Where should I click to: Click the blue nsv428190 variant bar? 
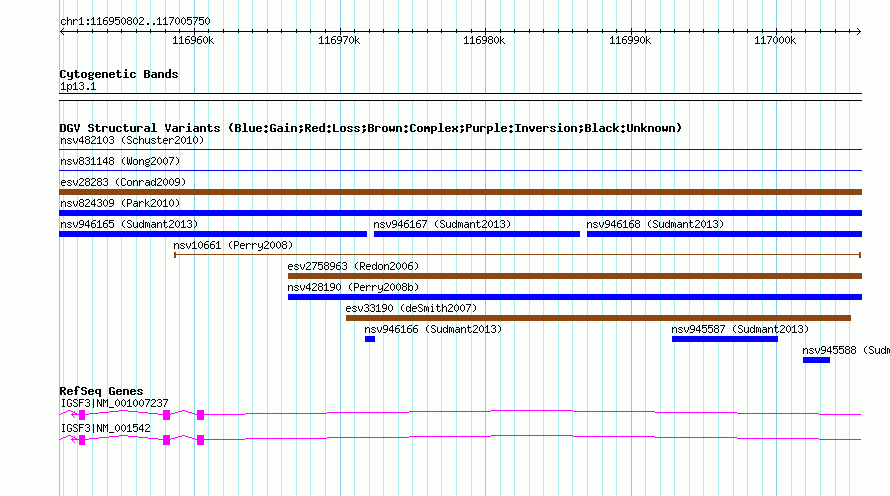[x=574, y=297]
